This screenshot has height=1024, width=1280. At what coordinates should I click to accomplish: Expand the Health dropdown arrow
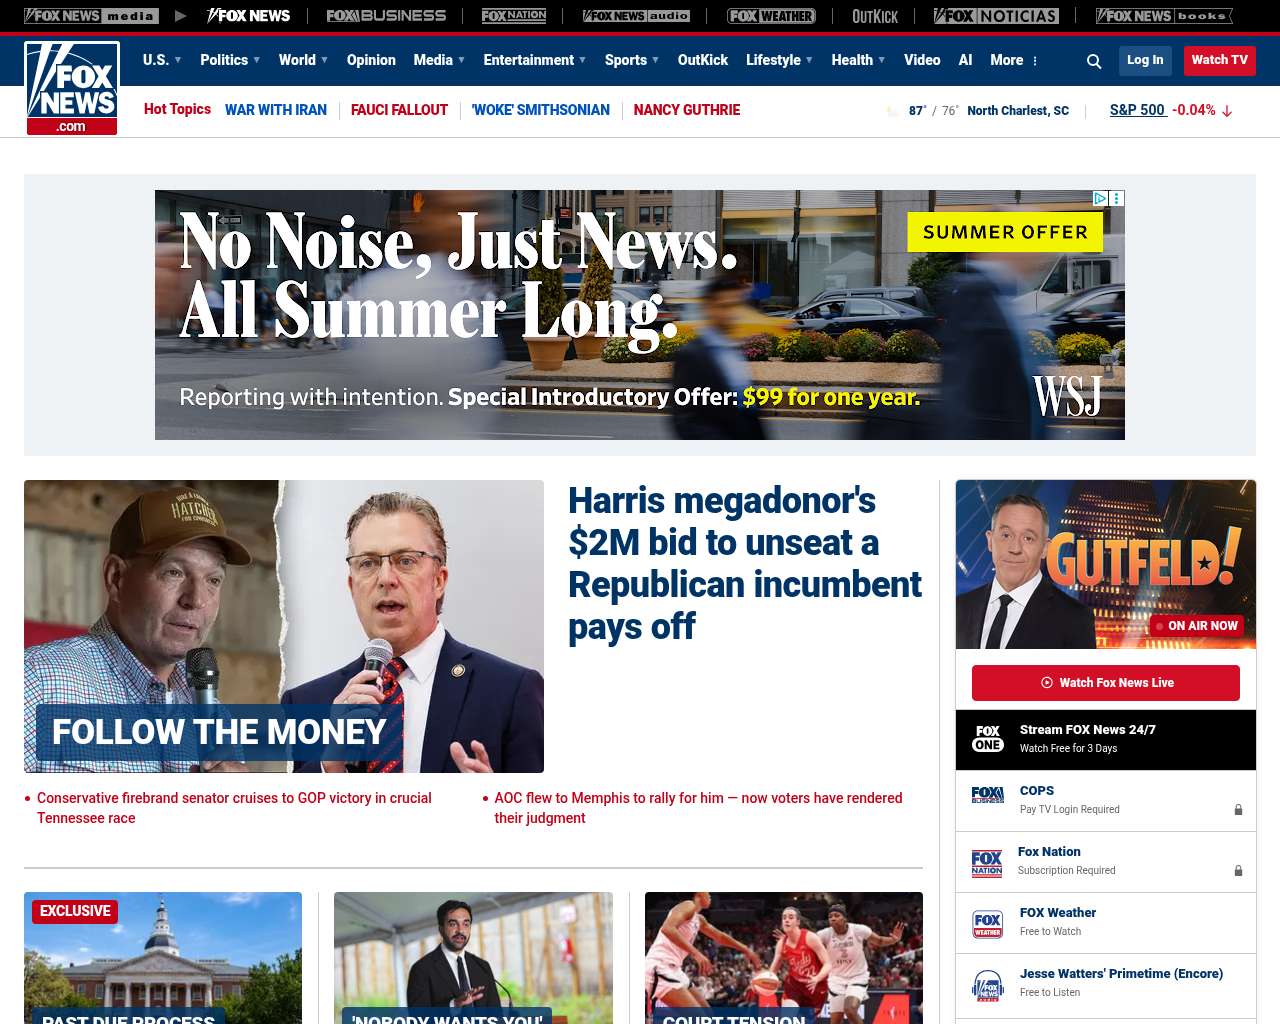(881, 60)
